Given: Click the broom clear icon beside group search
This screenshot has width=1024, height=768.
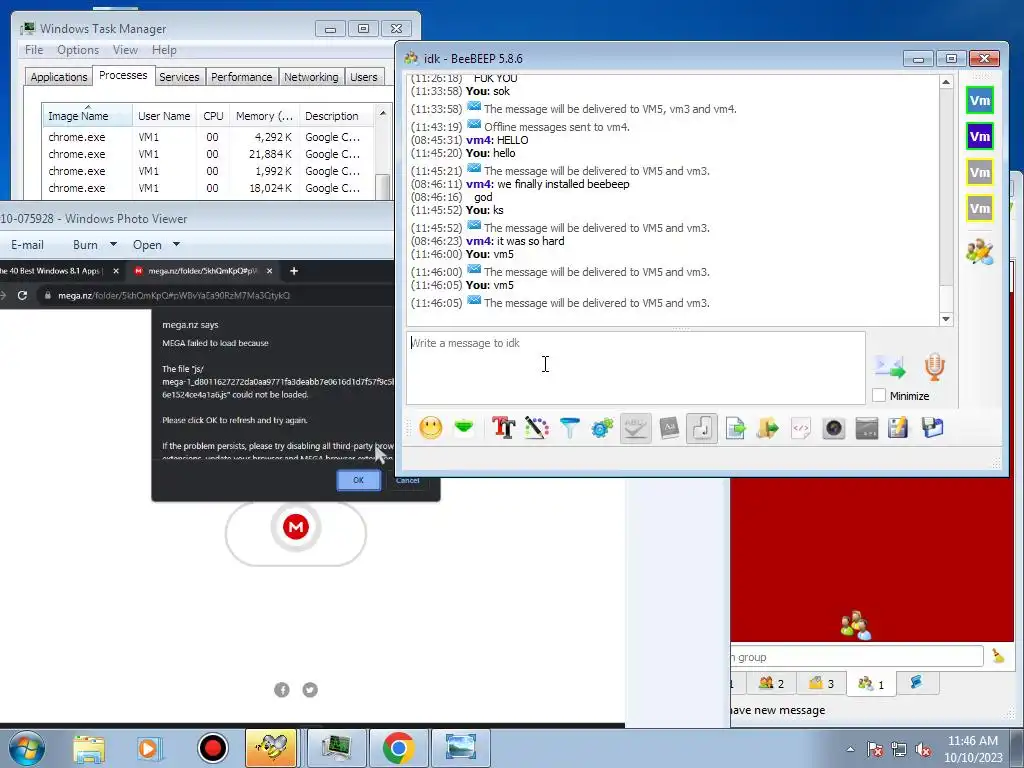Looking at the screenshot, I should 998,656.
